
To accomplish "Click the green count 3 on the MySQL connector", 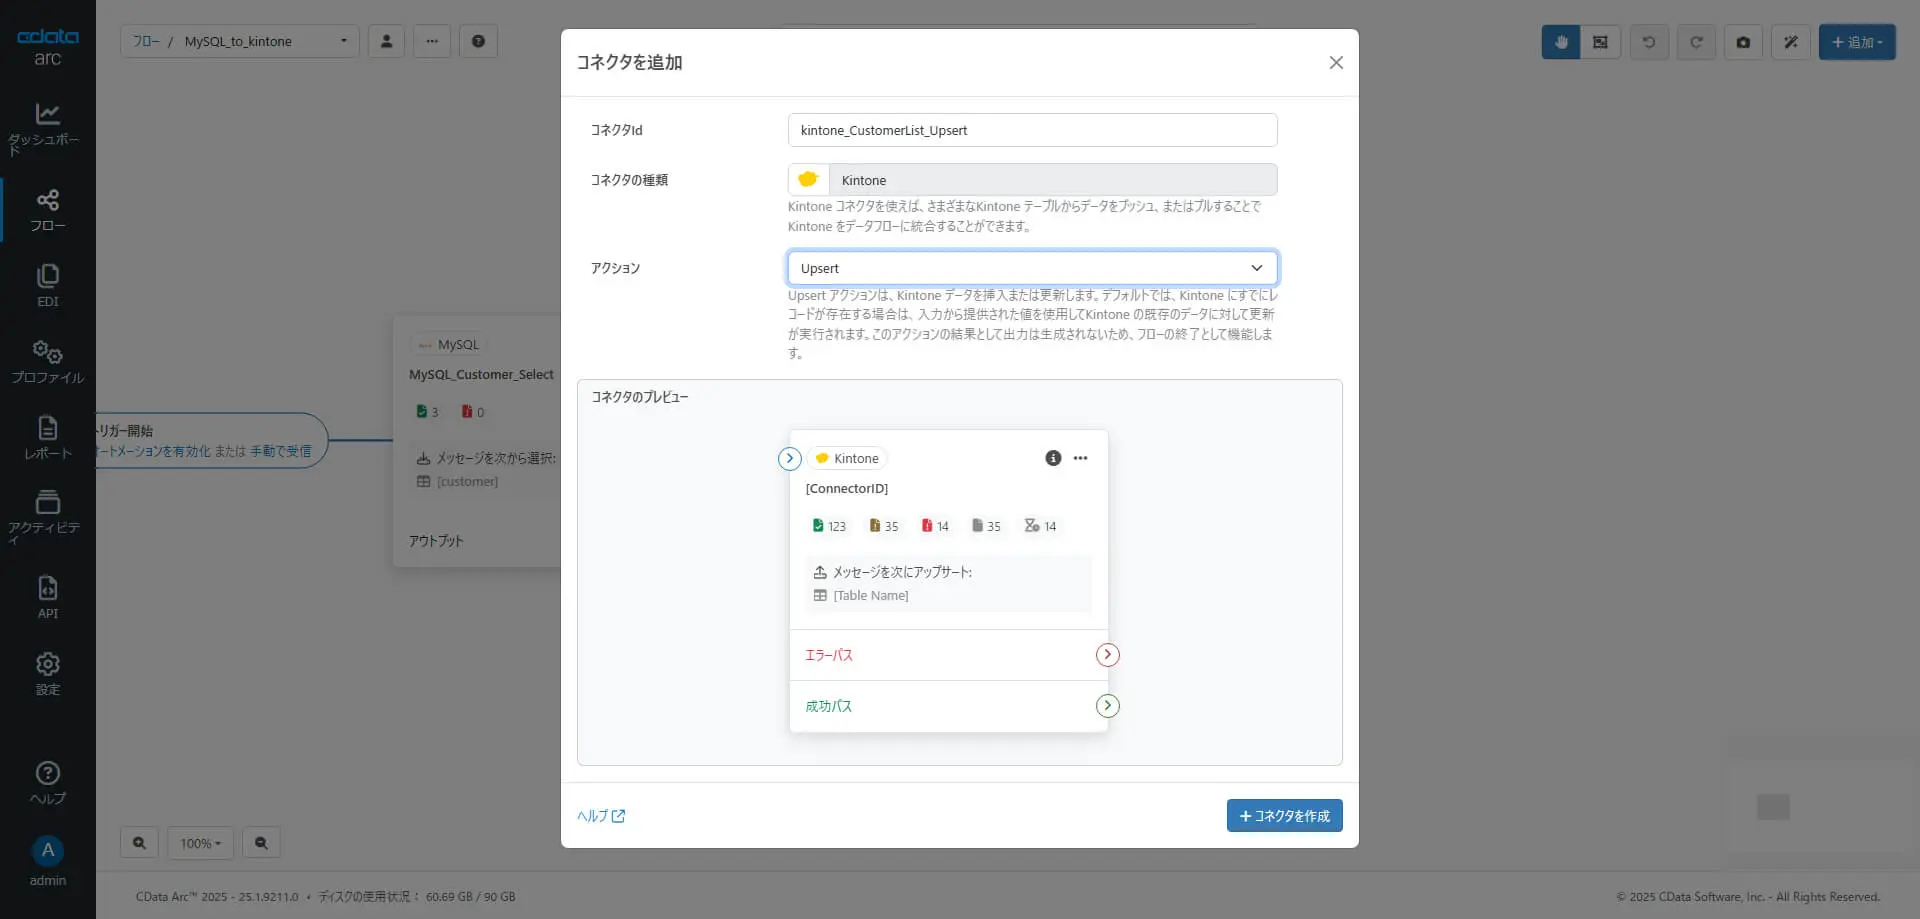I will (x=427, y=412).
